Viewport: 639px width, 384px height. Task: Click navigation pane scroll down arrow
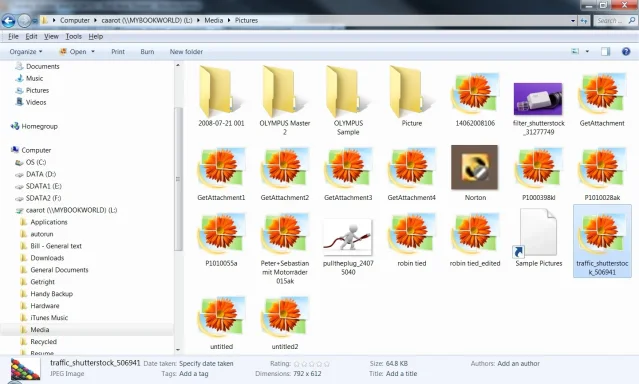pyautogui.click(x=178, y=349)
